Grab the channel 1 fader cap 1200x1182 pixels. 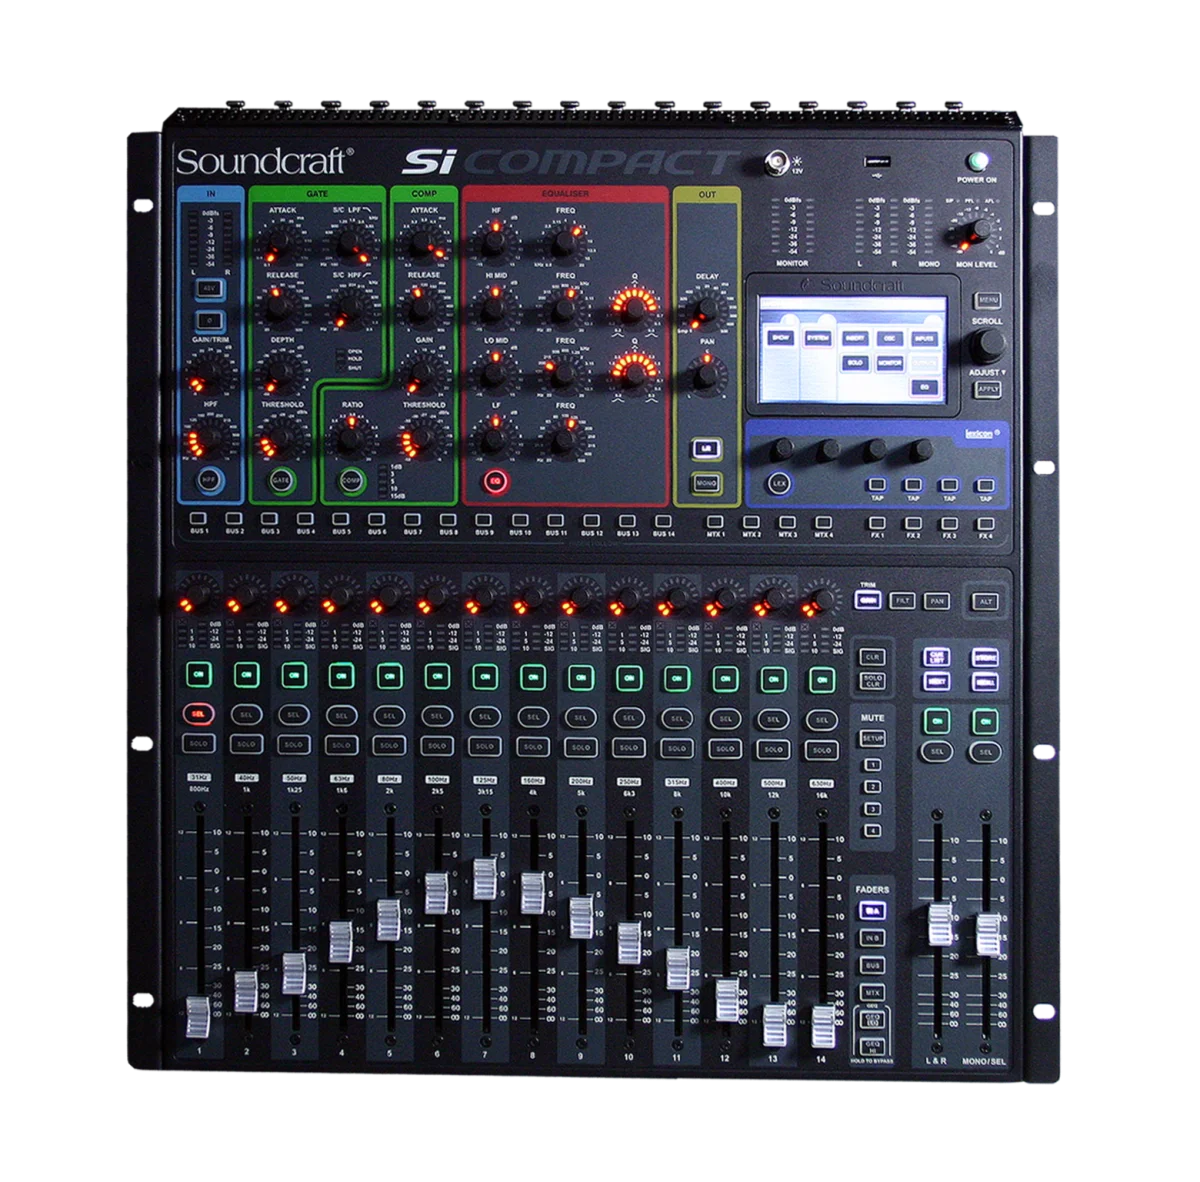198,1017
